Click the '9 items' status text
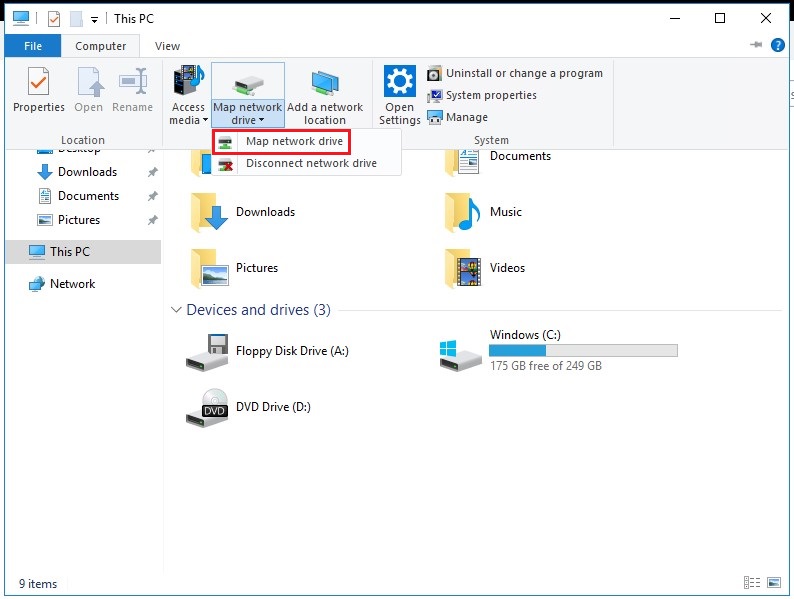The image size is (794, 599). [38, 584]
